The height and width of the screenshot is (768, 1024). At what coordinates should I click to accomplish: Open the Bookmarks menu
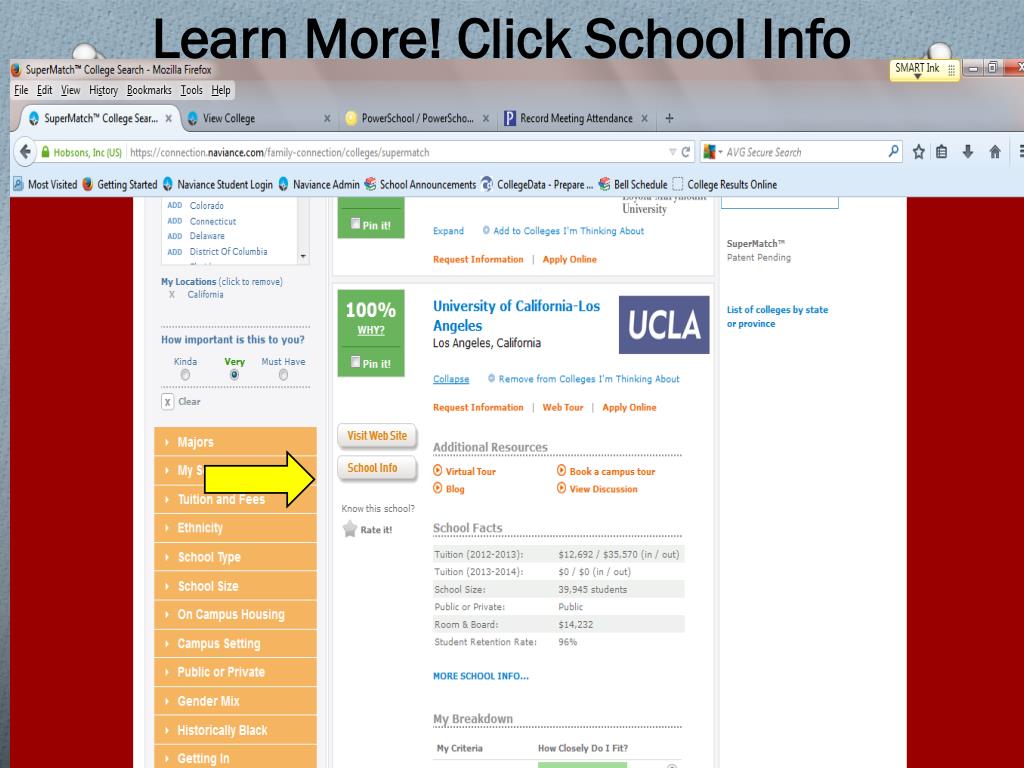pyautogui.click(x=149, y=90)
